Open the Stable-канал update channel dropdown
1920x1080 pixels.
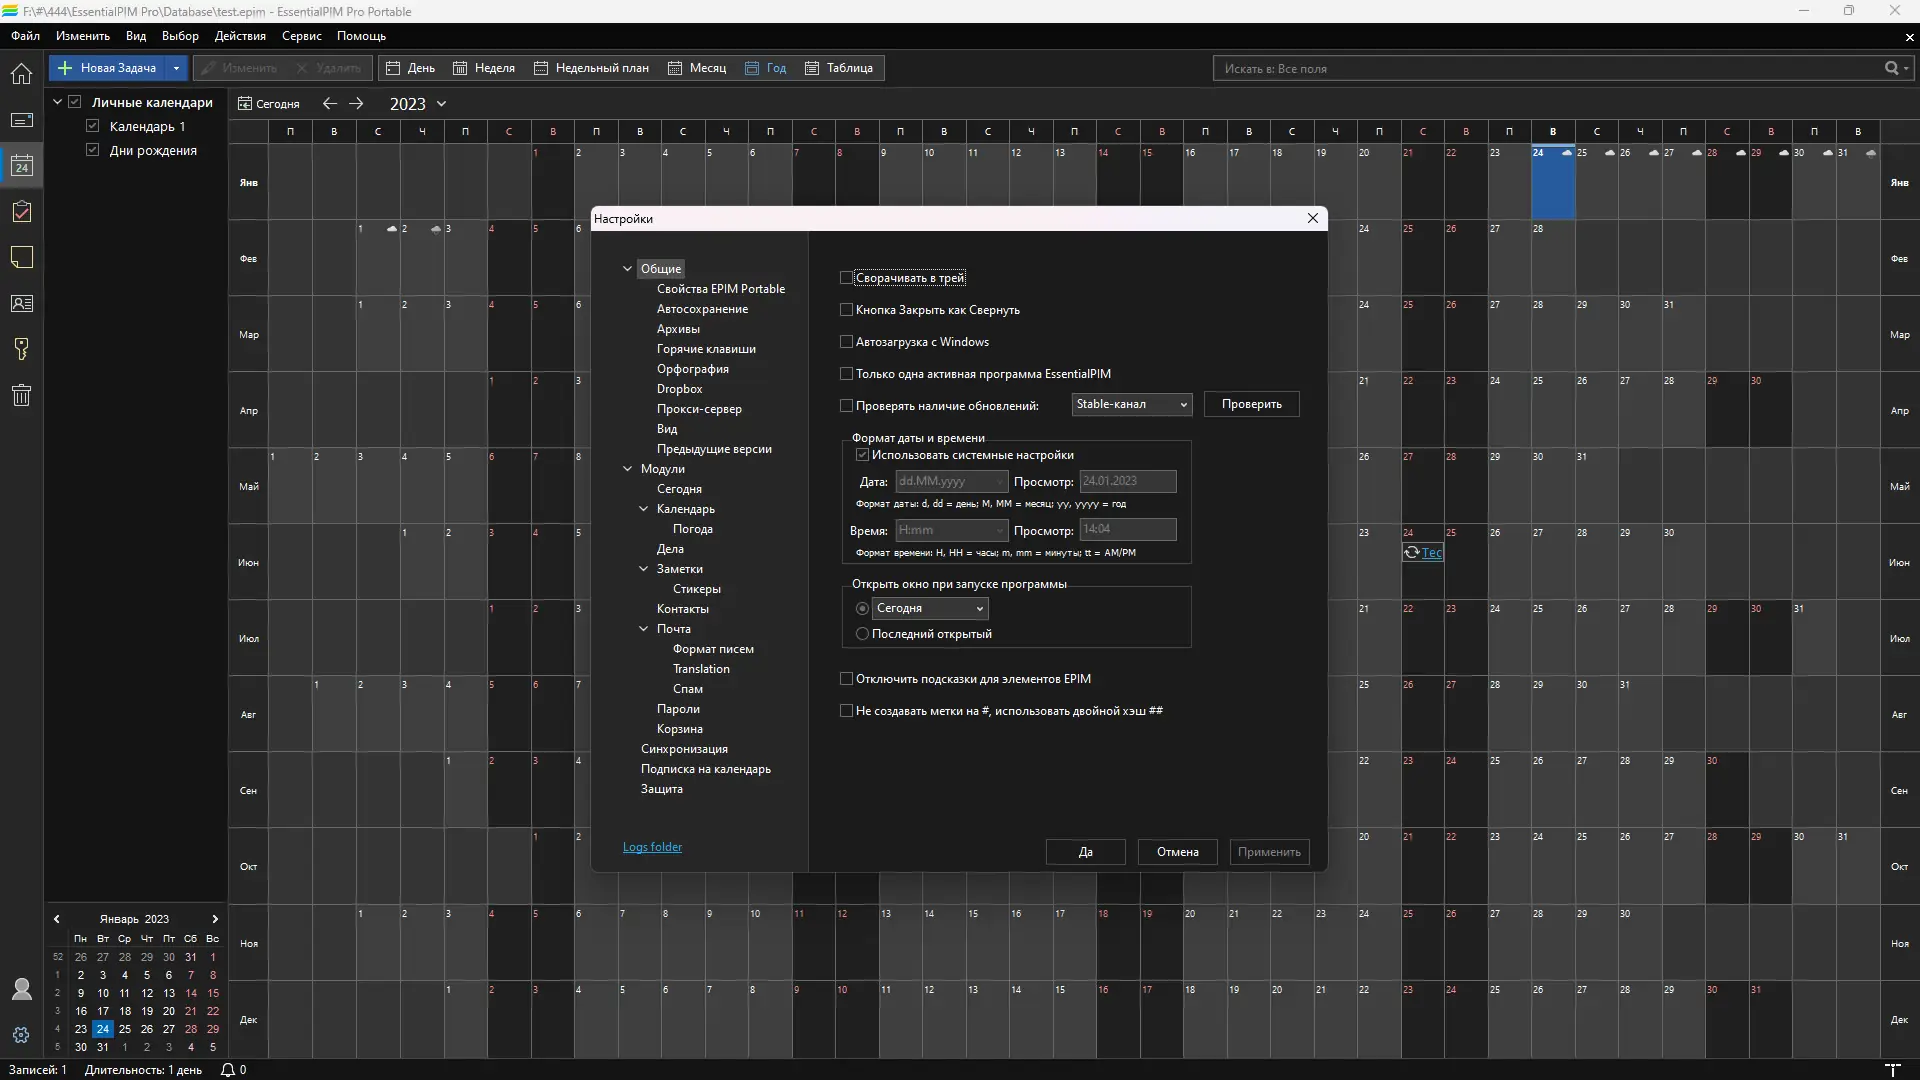click(1131, 404)
